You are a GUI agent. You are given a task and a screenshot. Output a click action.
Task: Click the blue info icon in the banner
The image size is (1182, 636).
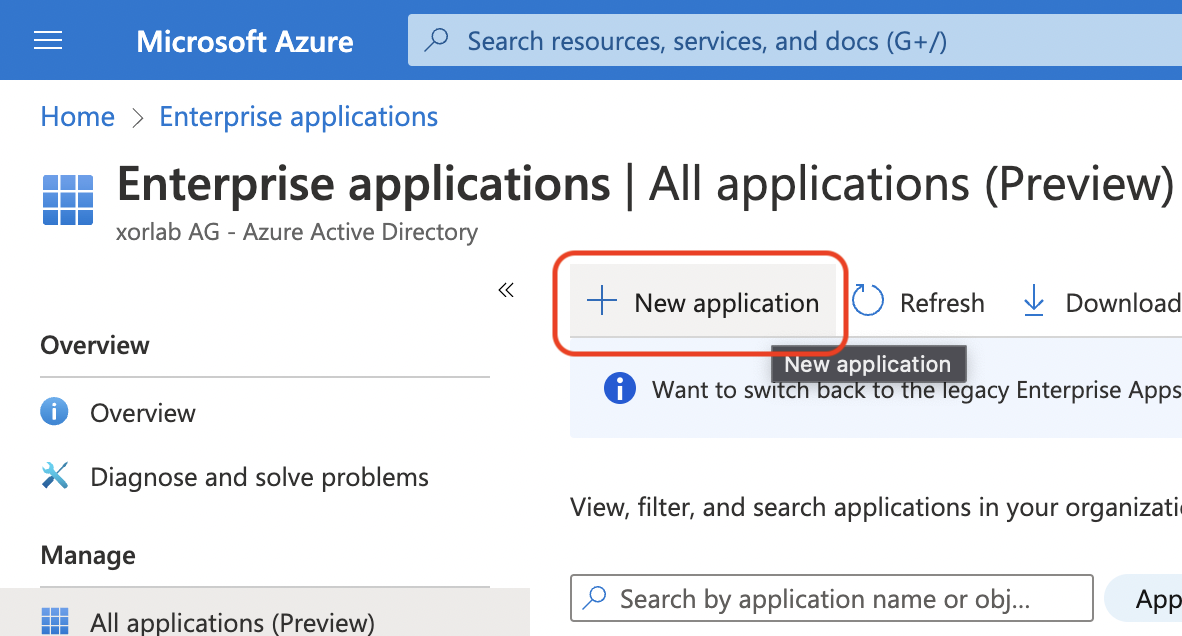(620, 389)
